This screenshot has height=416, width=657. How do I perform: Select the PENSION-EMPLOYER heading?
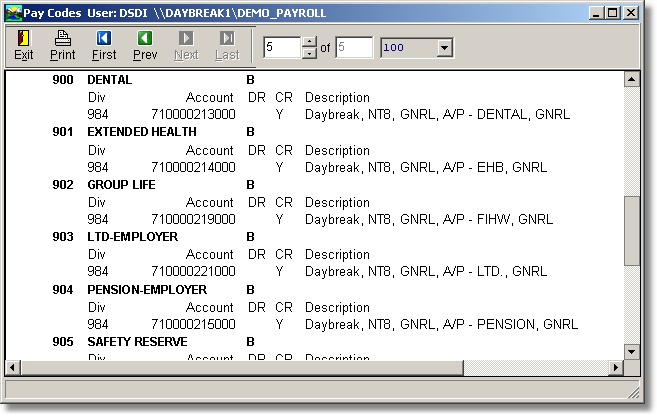(147, 289)
